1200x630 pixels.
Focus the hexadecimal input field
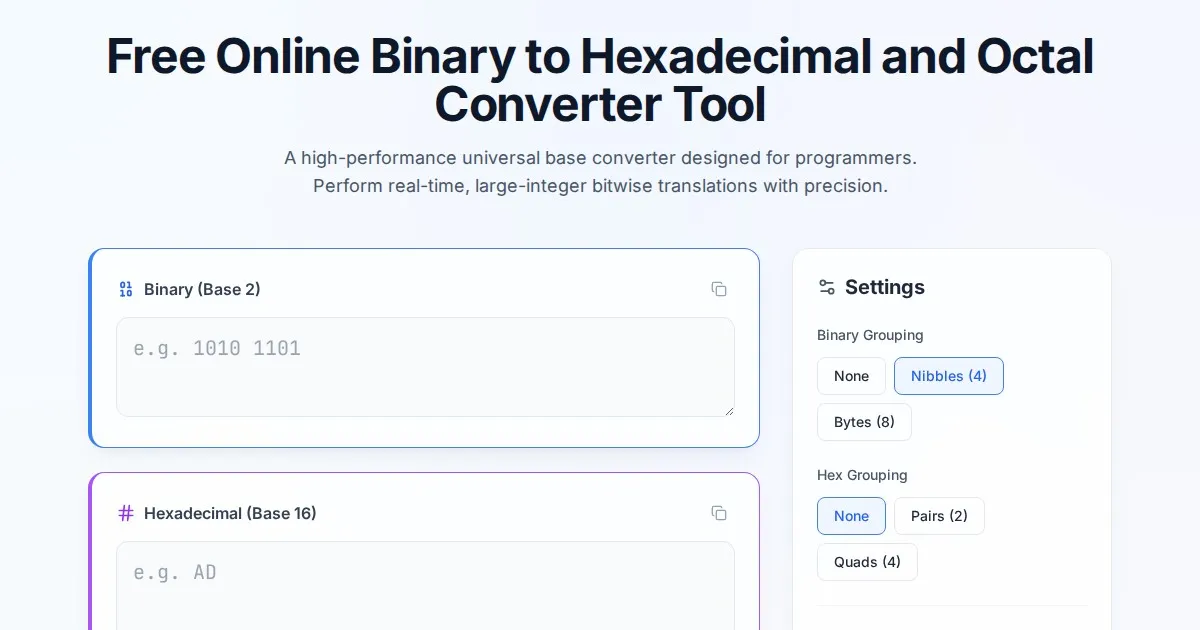(x=425, y=585)
